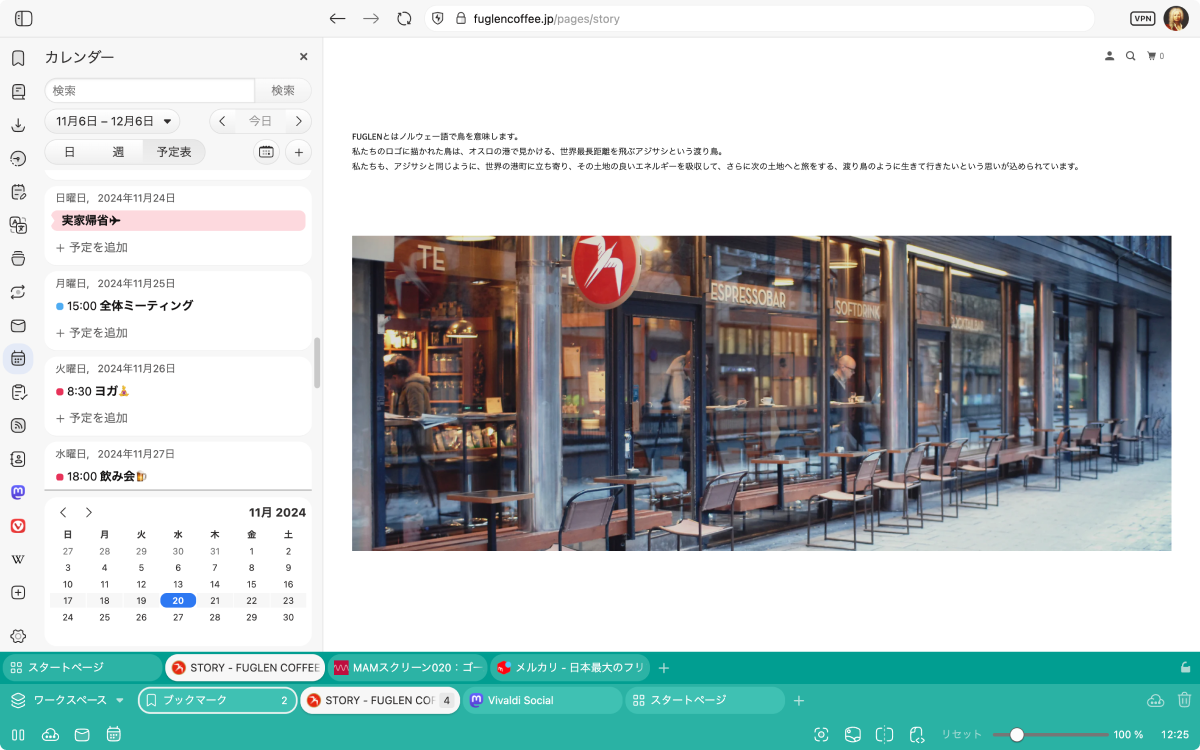This screenshot has height=750, width=1200.
Task: Go to next month in mini calendar
Action: (x=88, y=512)
